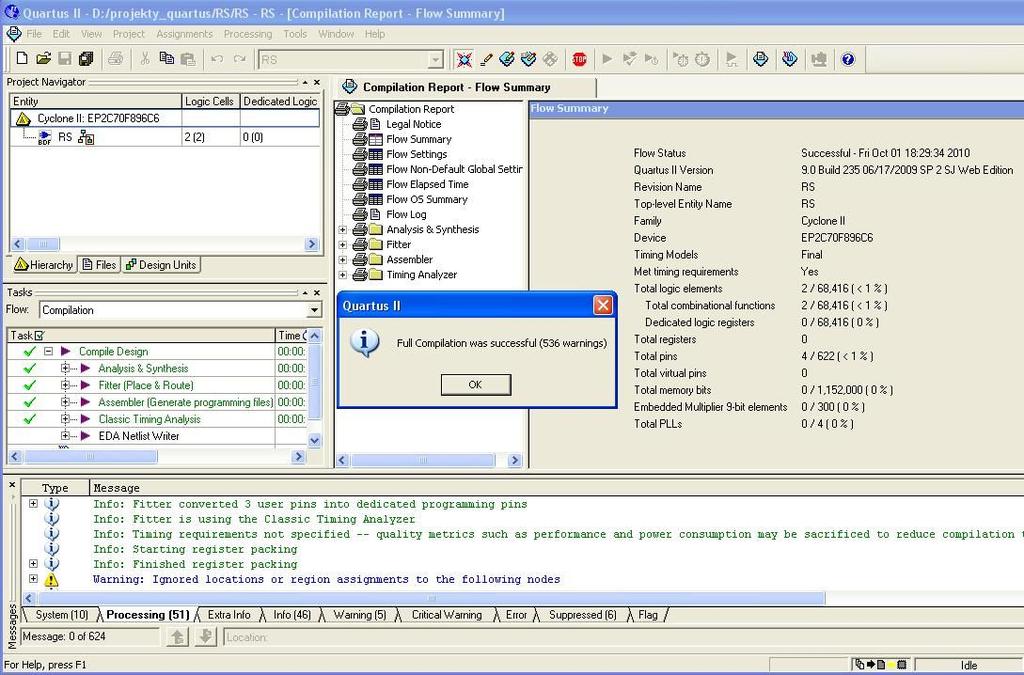Screen dimensions: 1024x675
Task: Click the Copy toolbar icon
Action: [x=167, y=59]
